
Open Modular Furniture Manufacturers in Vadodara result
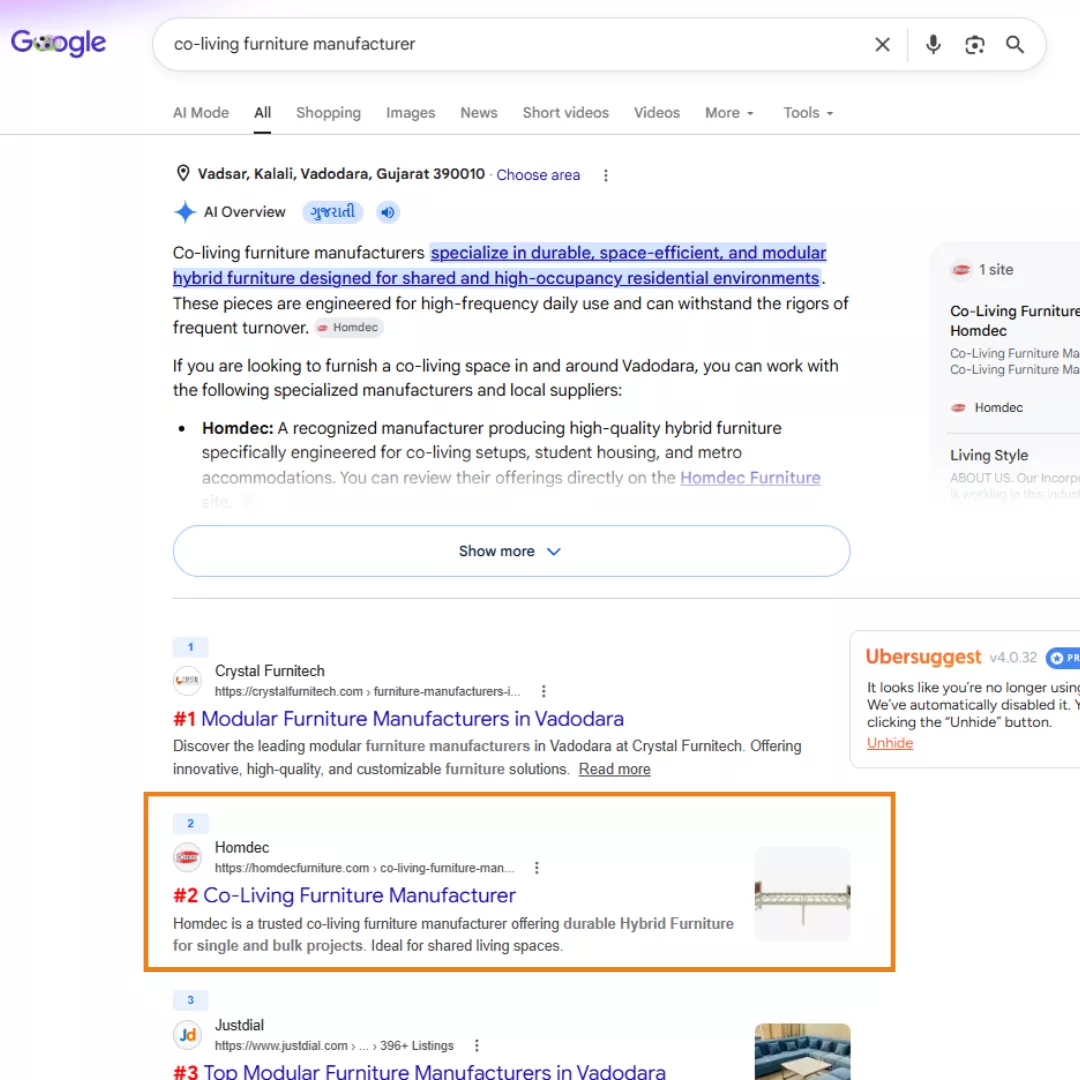point(412,718)
